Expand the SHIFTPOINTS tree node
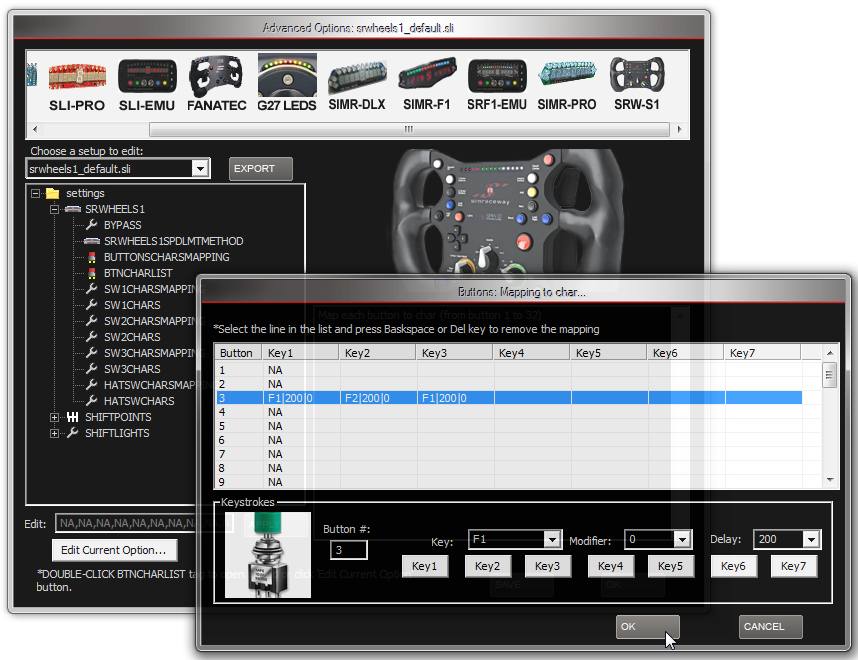The height and width of the screenshot is (660, 858). (x=54, y=417)
